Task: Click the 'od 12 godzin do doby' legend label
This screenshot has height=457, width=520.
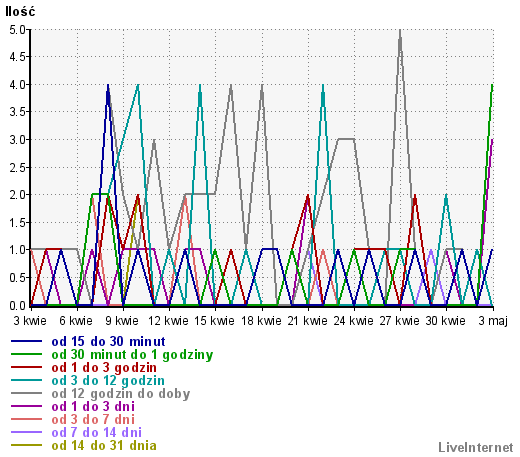Action: [x=121, y=394]
